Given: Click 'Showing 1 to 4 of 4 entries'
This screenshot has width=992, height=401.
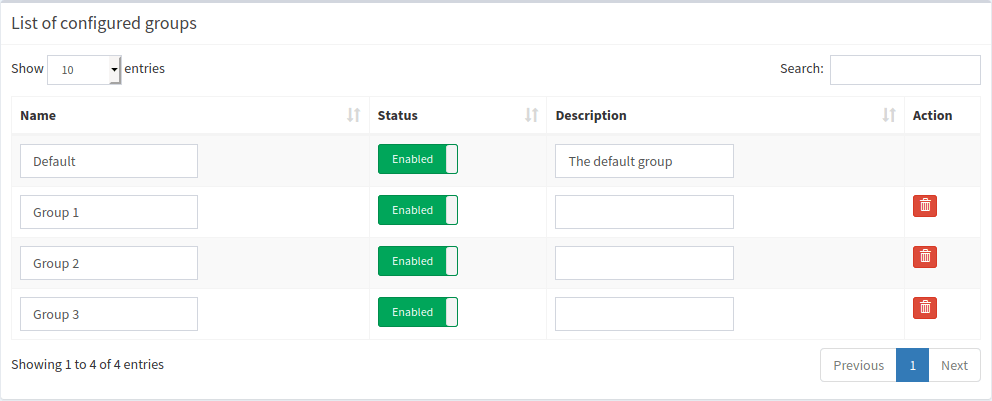Looking at the screenshot, I should tap(87, 364).
